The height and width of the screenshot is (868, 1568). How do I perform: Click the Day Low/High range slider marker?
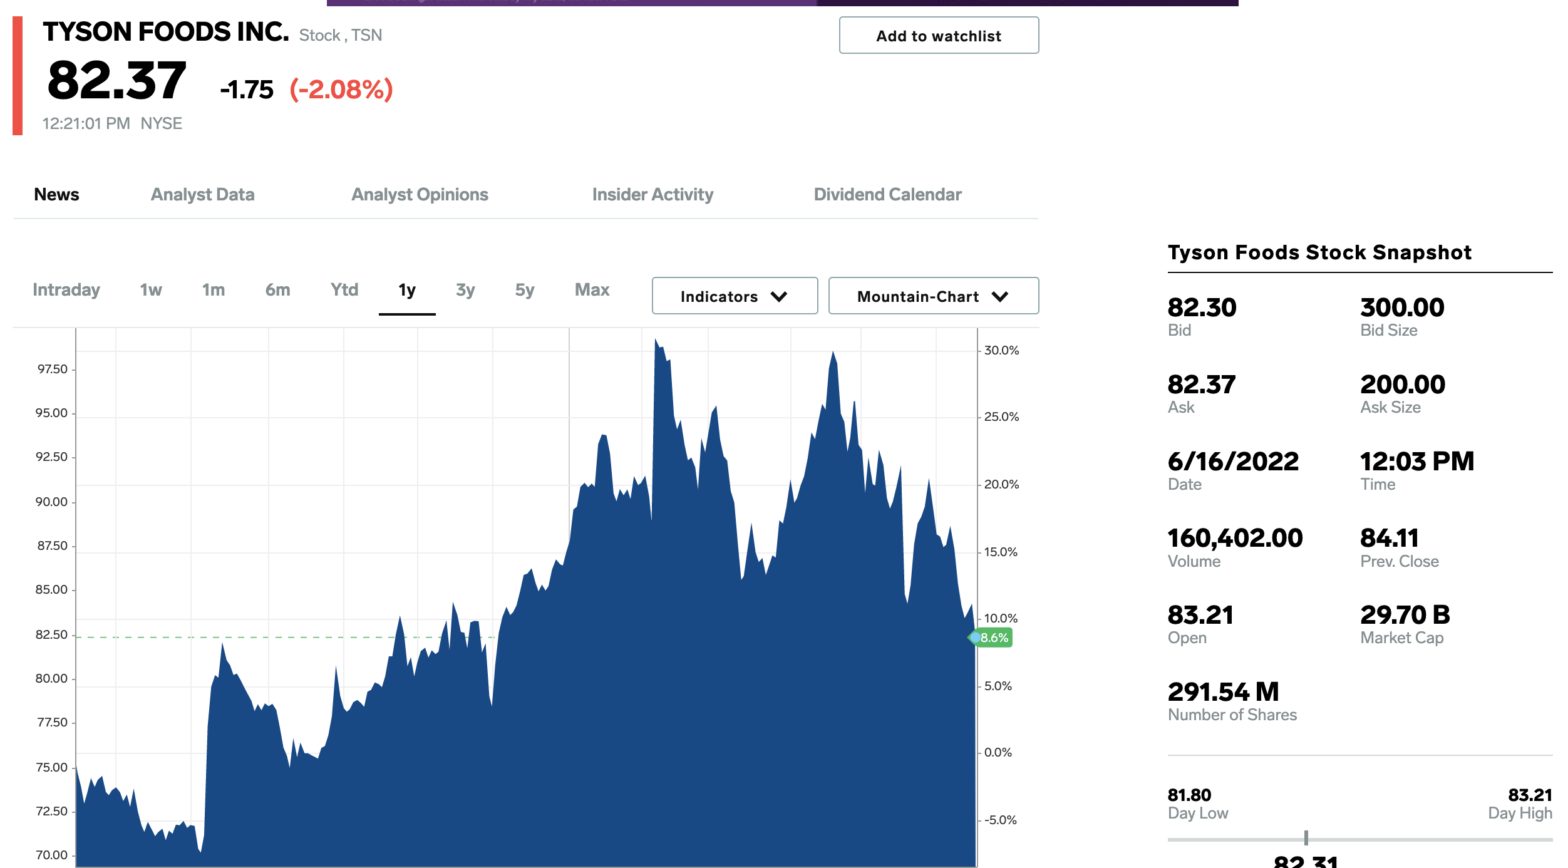(x=1306, y=838)
